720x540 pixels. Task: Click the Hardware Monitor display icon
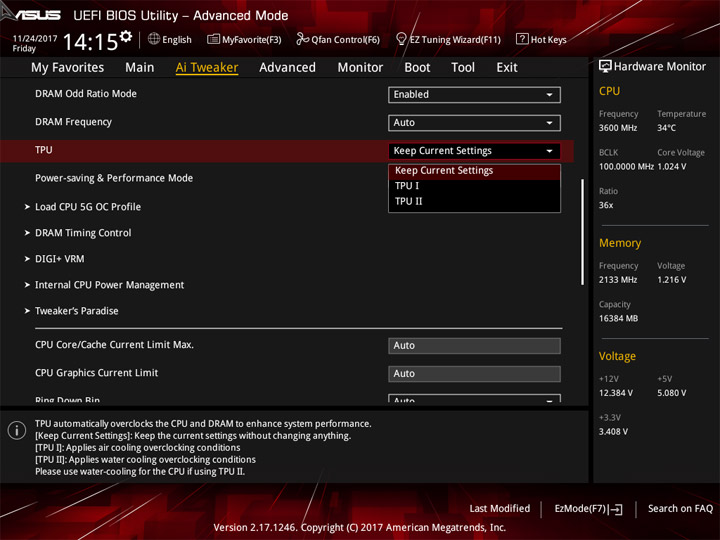click(x=605, y=67)
